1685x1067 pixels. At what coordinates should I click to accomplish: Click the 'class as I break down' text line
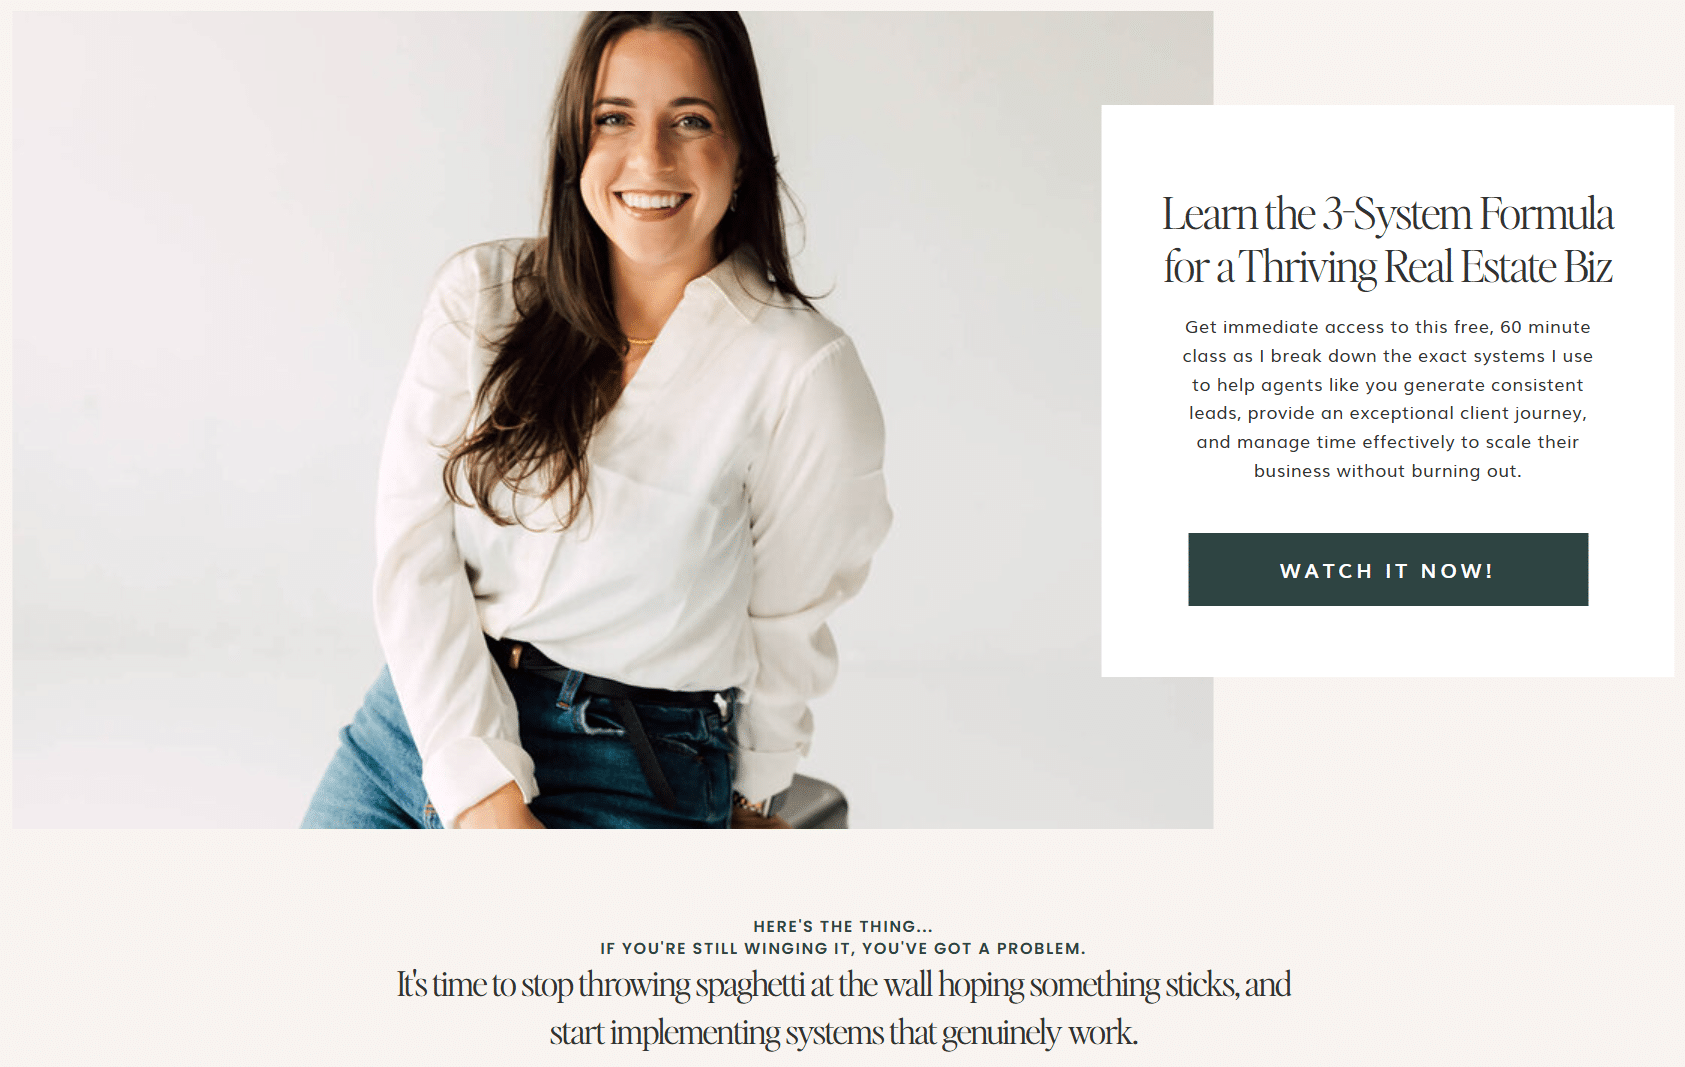[1387, 356]
